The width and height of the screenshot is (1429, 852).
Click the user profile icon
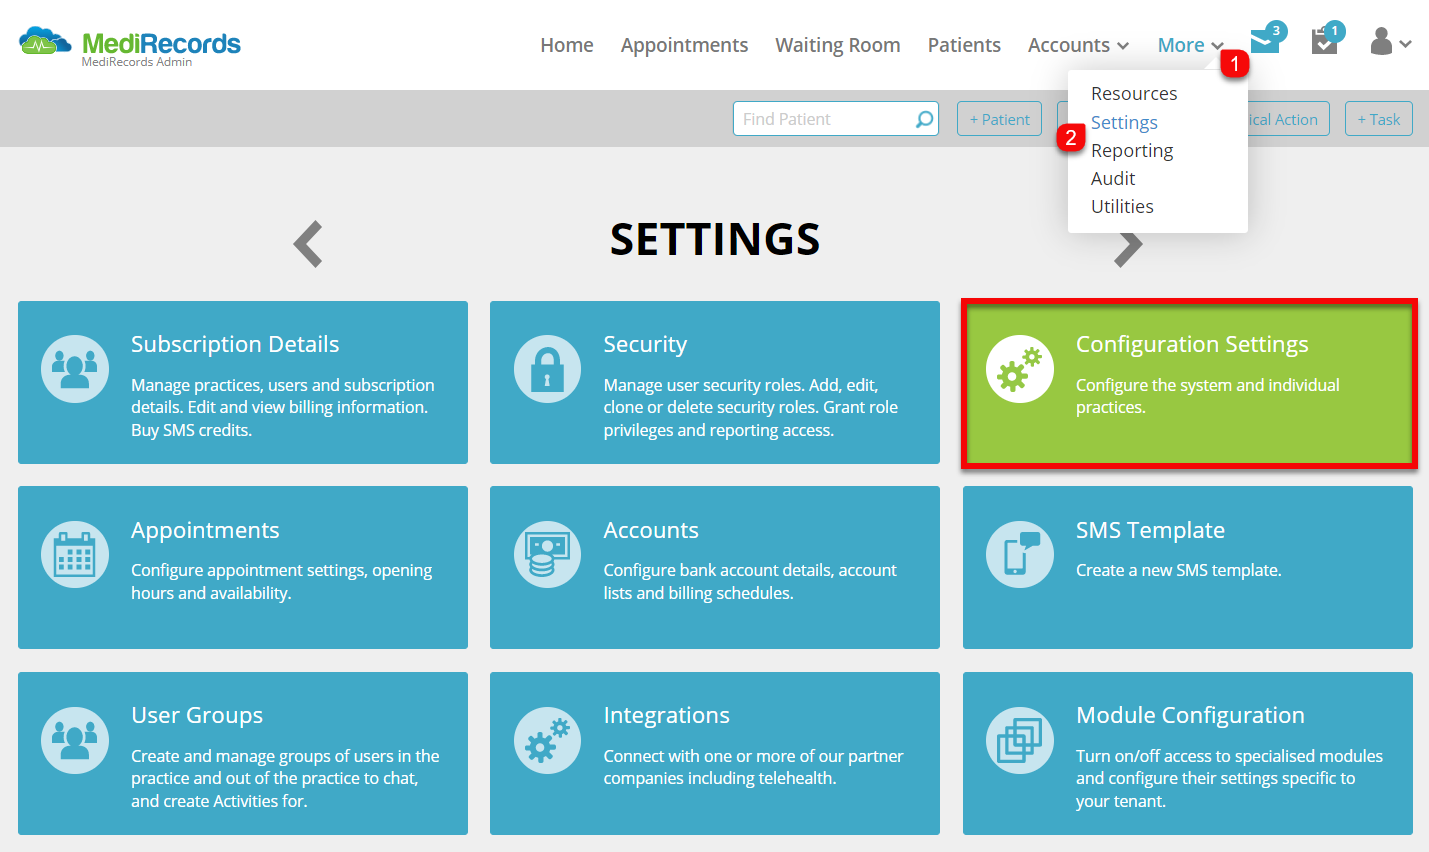[x=1381, y=41]
